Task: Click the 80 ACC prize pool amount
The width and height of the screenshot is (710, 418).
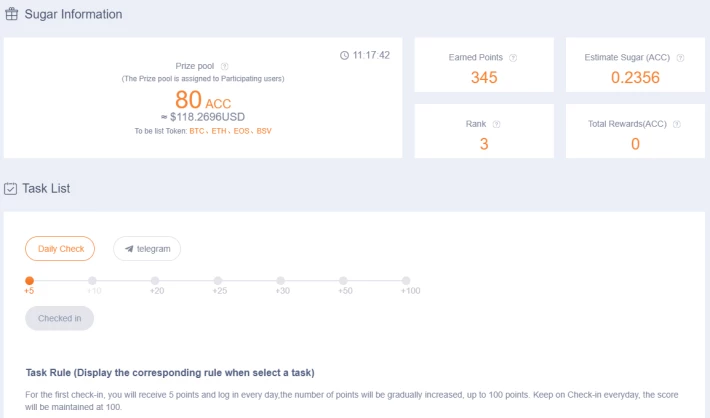Action: [x=203, y=100]
